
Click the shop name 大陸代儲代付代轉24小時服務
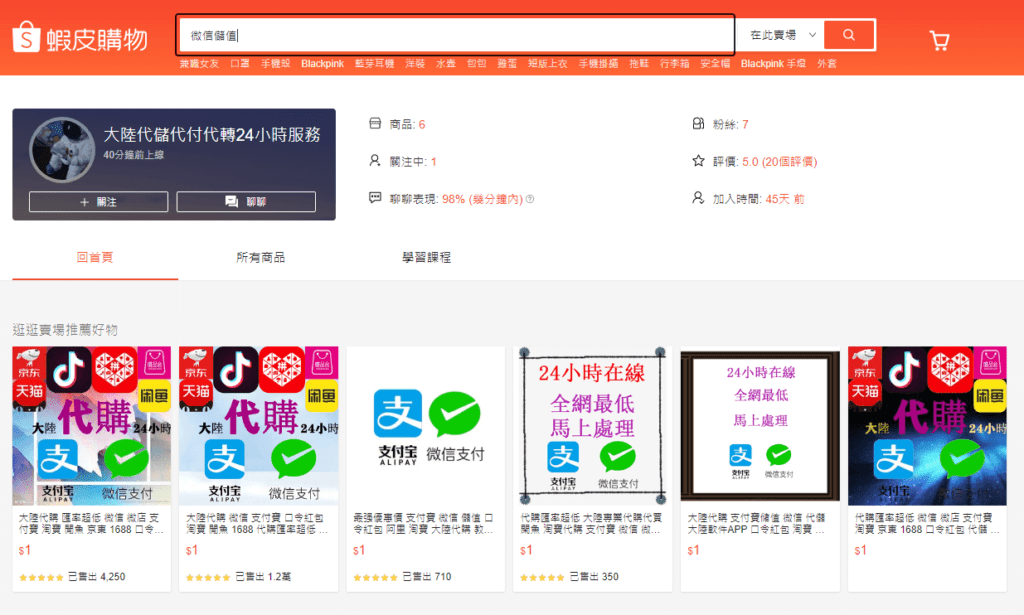212,134
